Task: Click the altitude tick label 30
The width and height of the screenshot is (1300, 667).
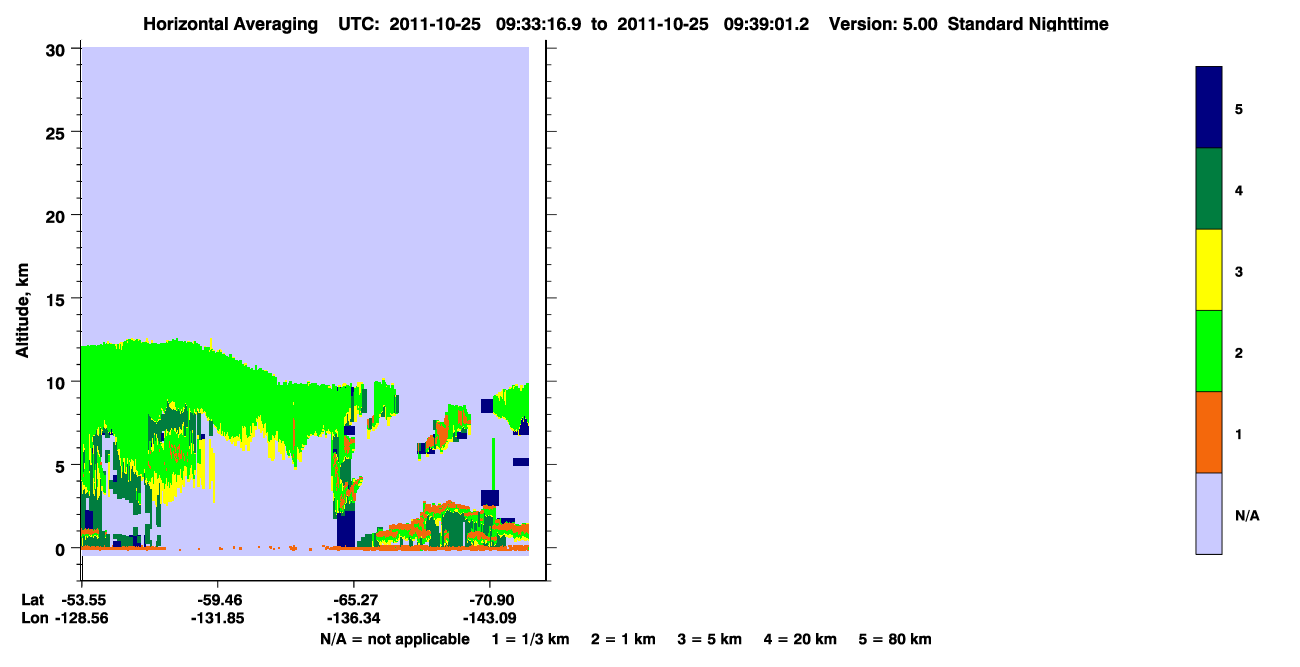Action: click(x=58, y=49)
